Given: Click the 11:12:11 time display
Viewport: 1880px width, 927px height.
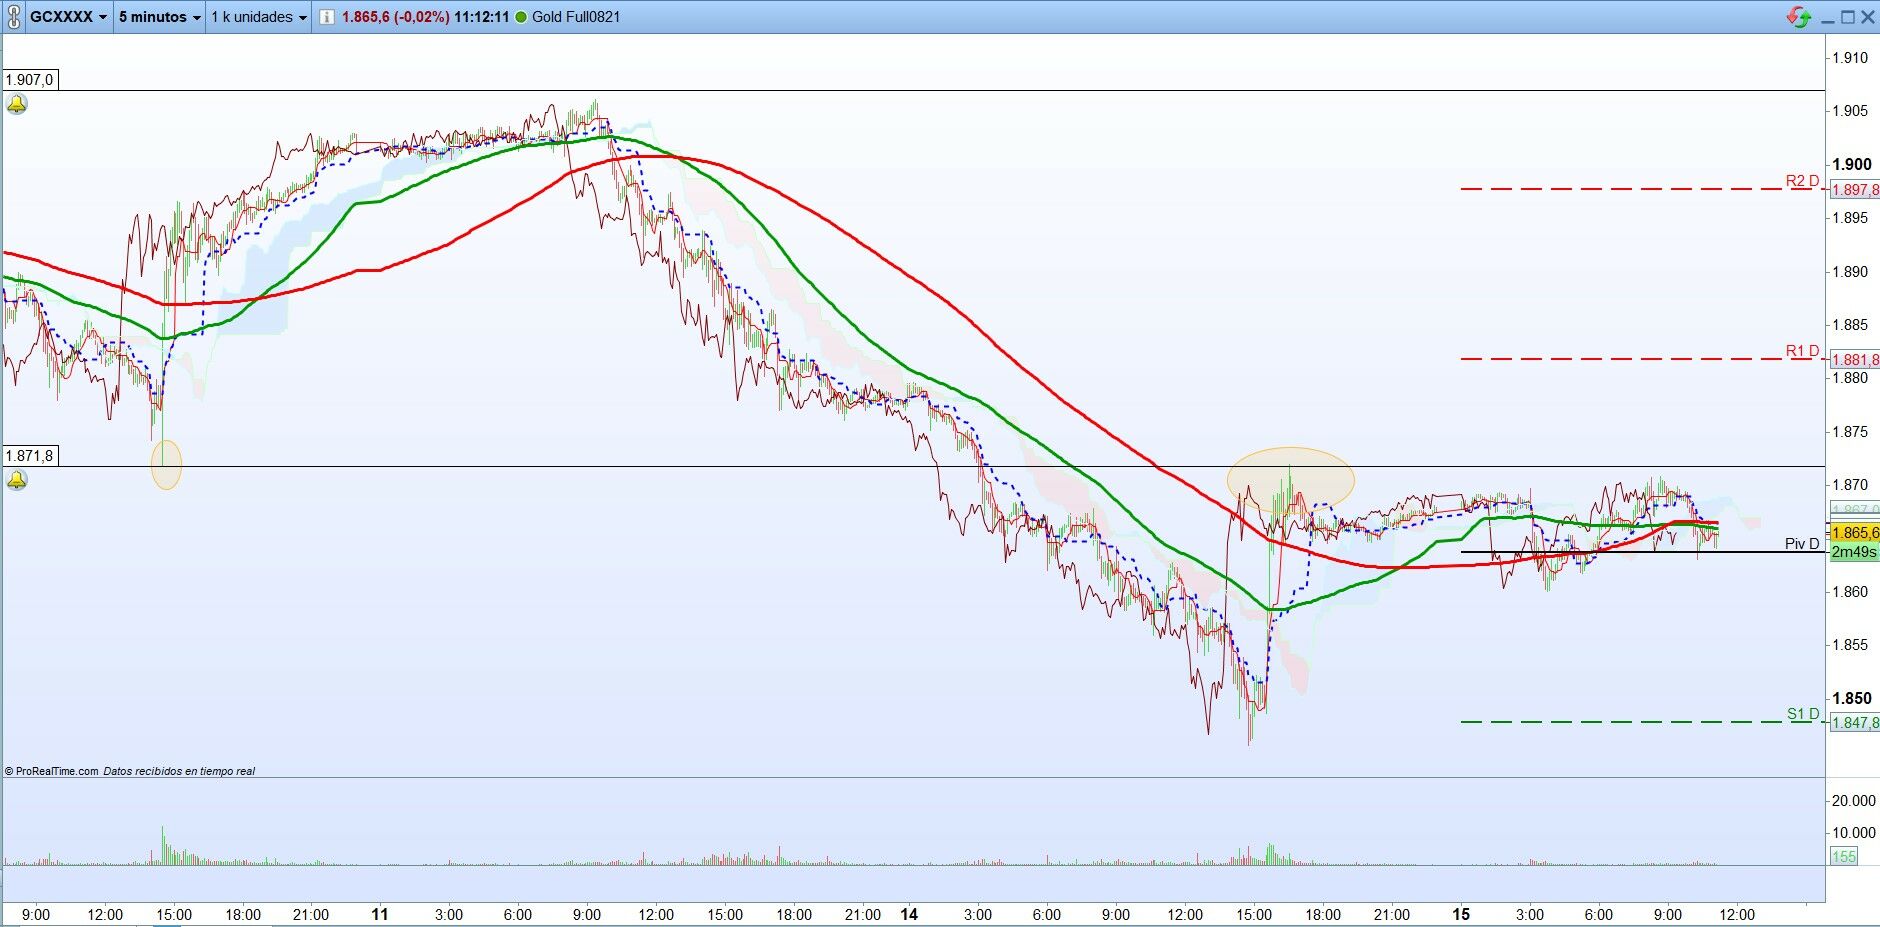Looking at the screenshot, I should tap(482, 17).
